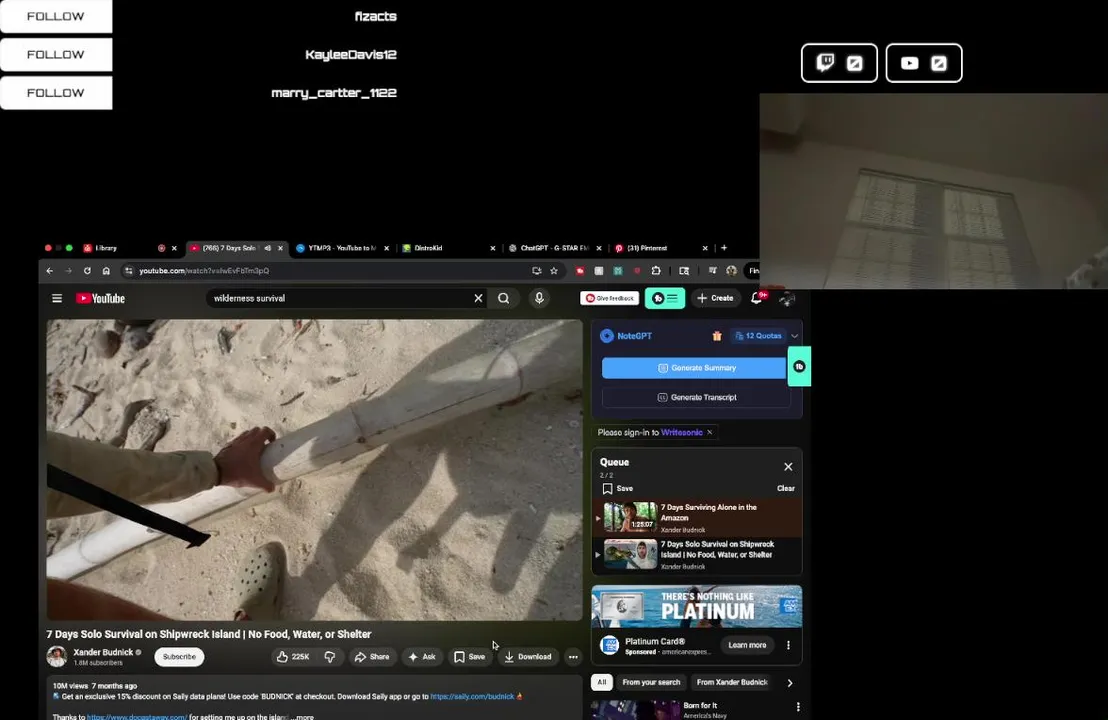Click the search magnifier button

click(504, 298)
